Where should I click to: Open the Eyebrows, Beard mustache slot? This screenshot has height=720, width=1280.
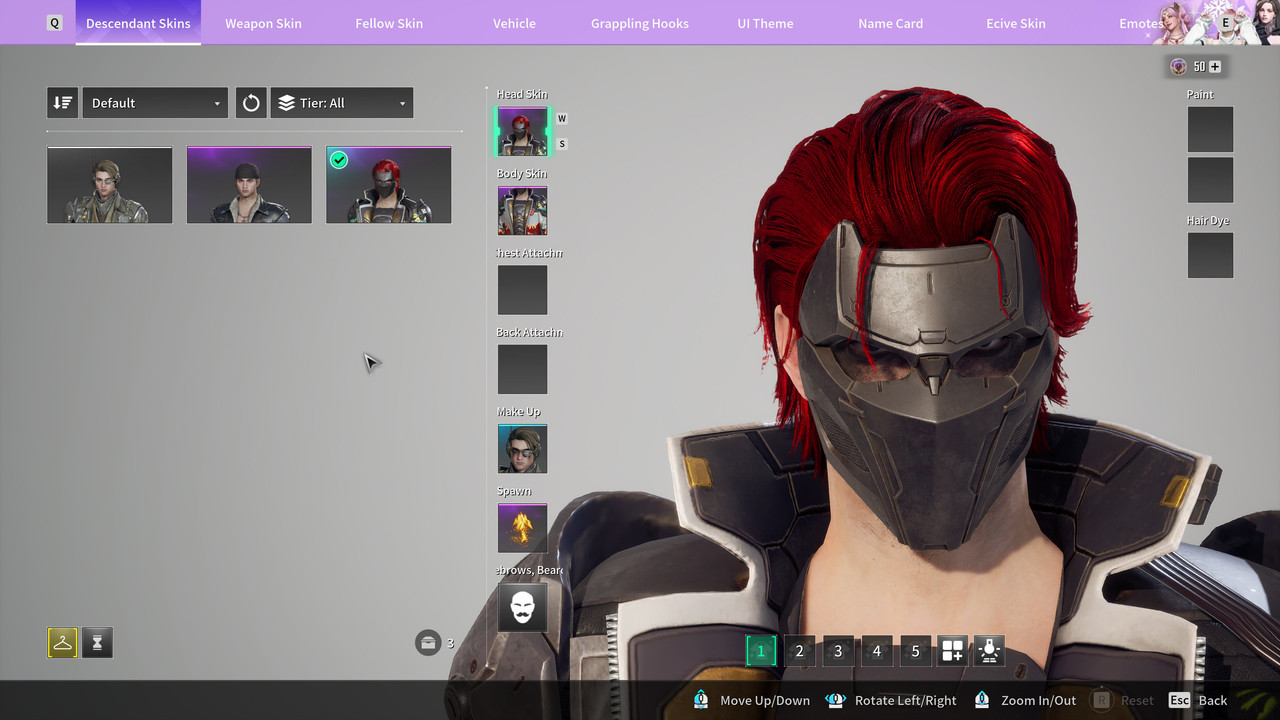point(522,607)
